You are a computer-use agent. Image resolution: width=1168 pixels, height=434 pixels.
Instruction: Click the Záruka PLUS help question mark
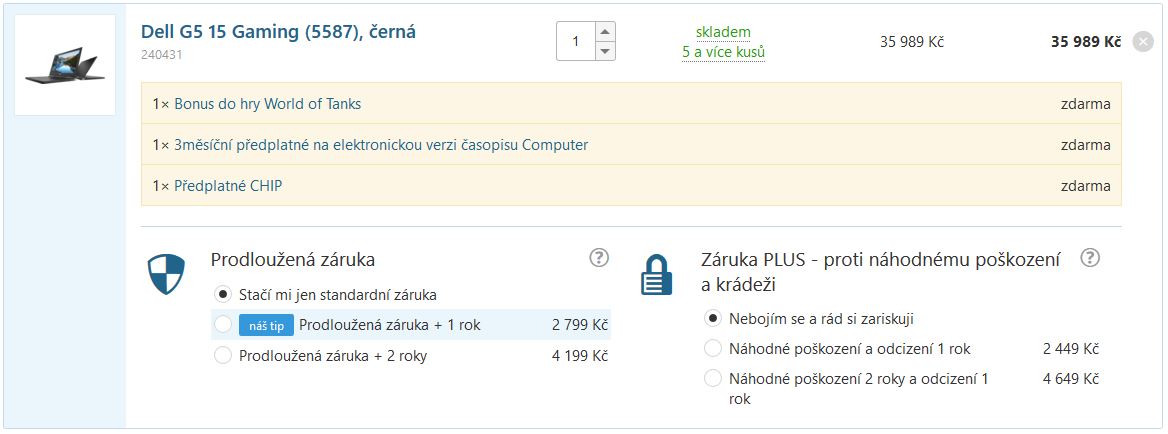pyautogui.click(x=1090, y=258)
